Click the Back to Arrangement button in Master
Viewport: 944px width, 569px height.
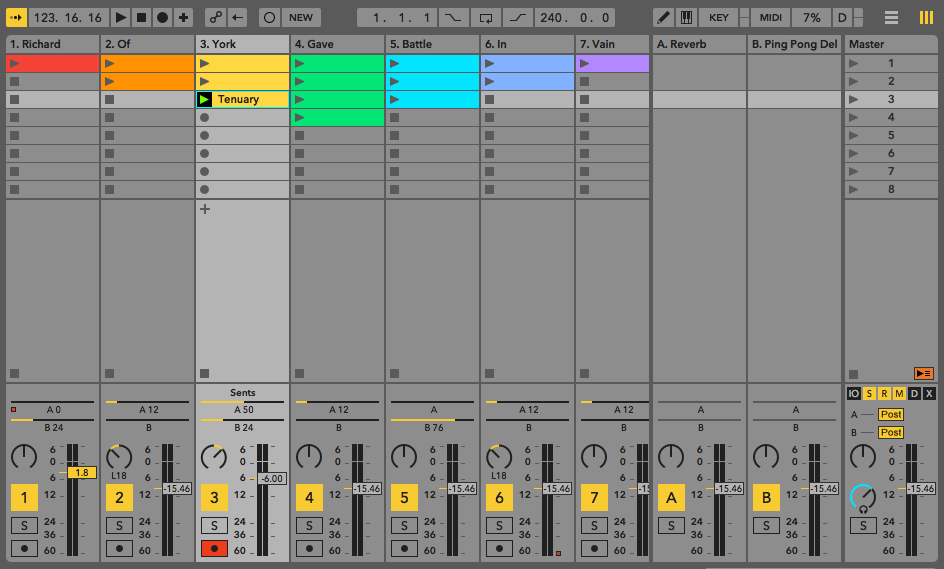click(924, 373)
